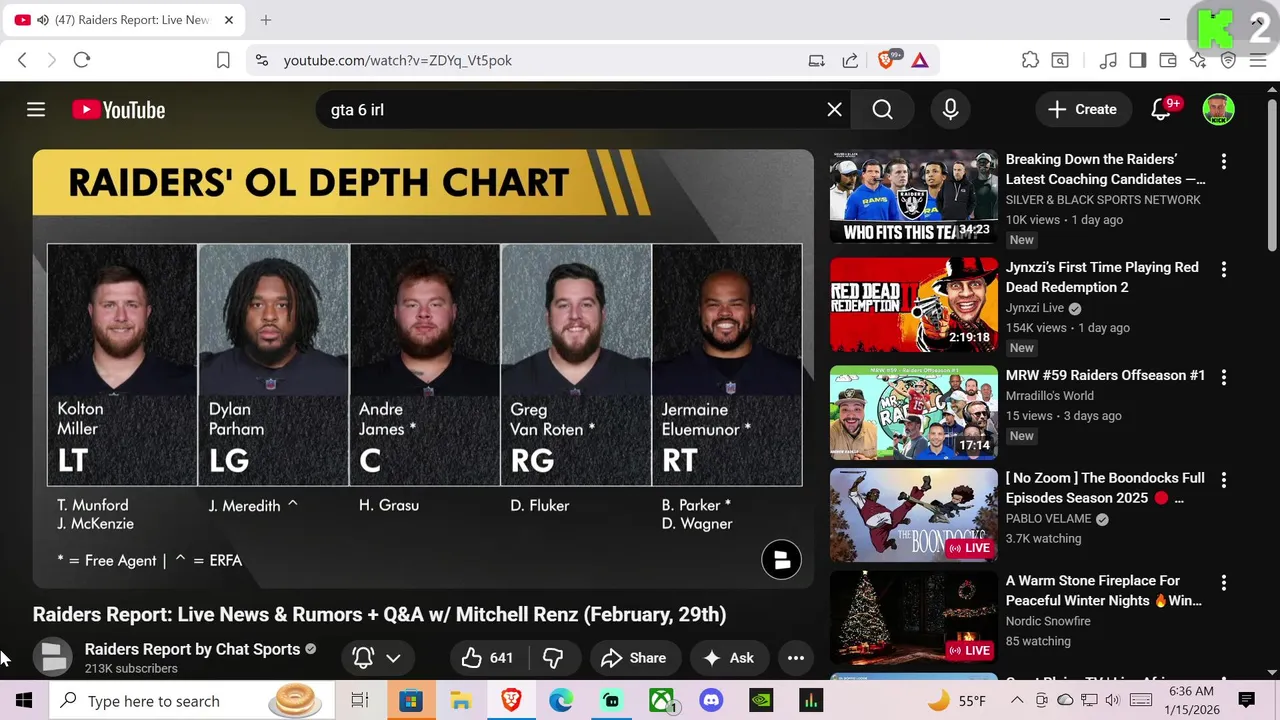This screenshot has height=720, width=1280.
Task: Open more actions ellipsis under video
Action: click(796, 658)
